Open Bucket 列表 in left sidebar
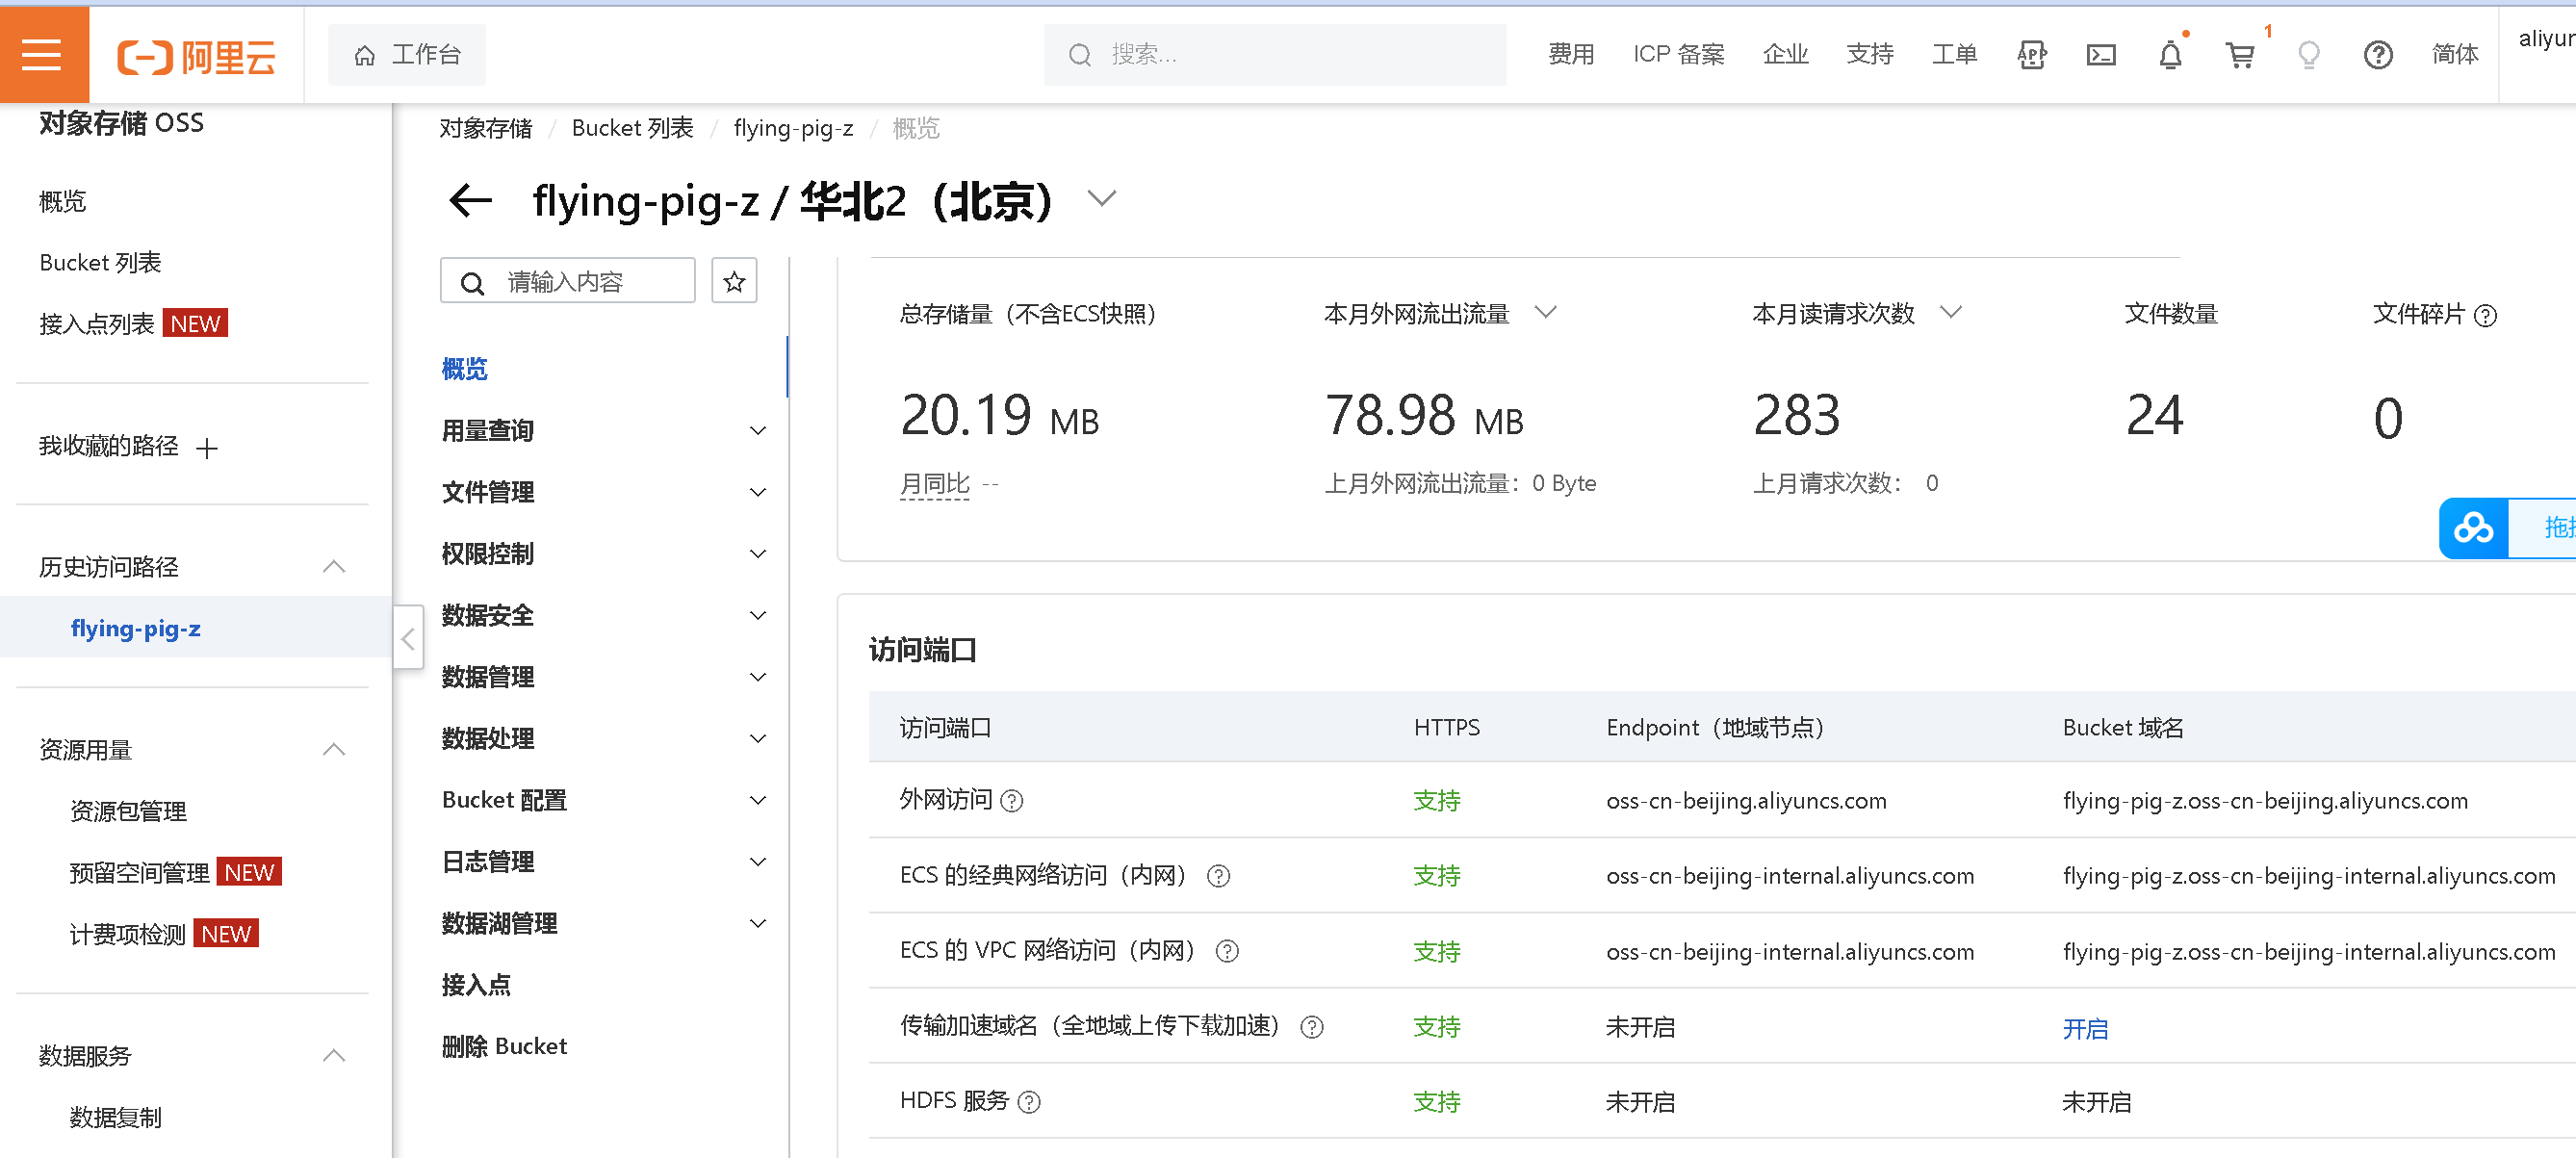 [100, 263]
